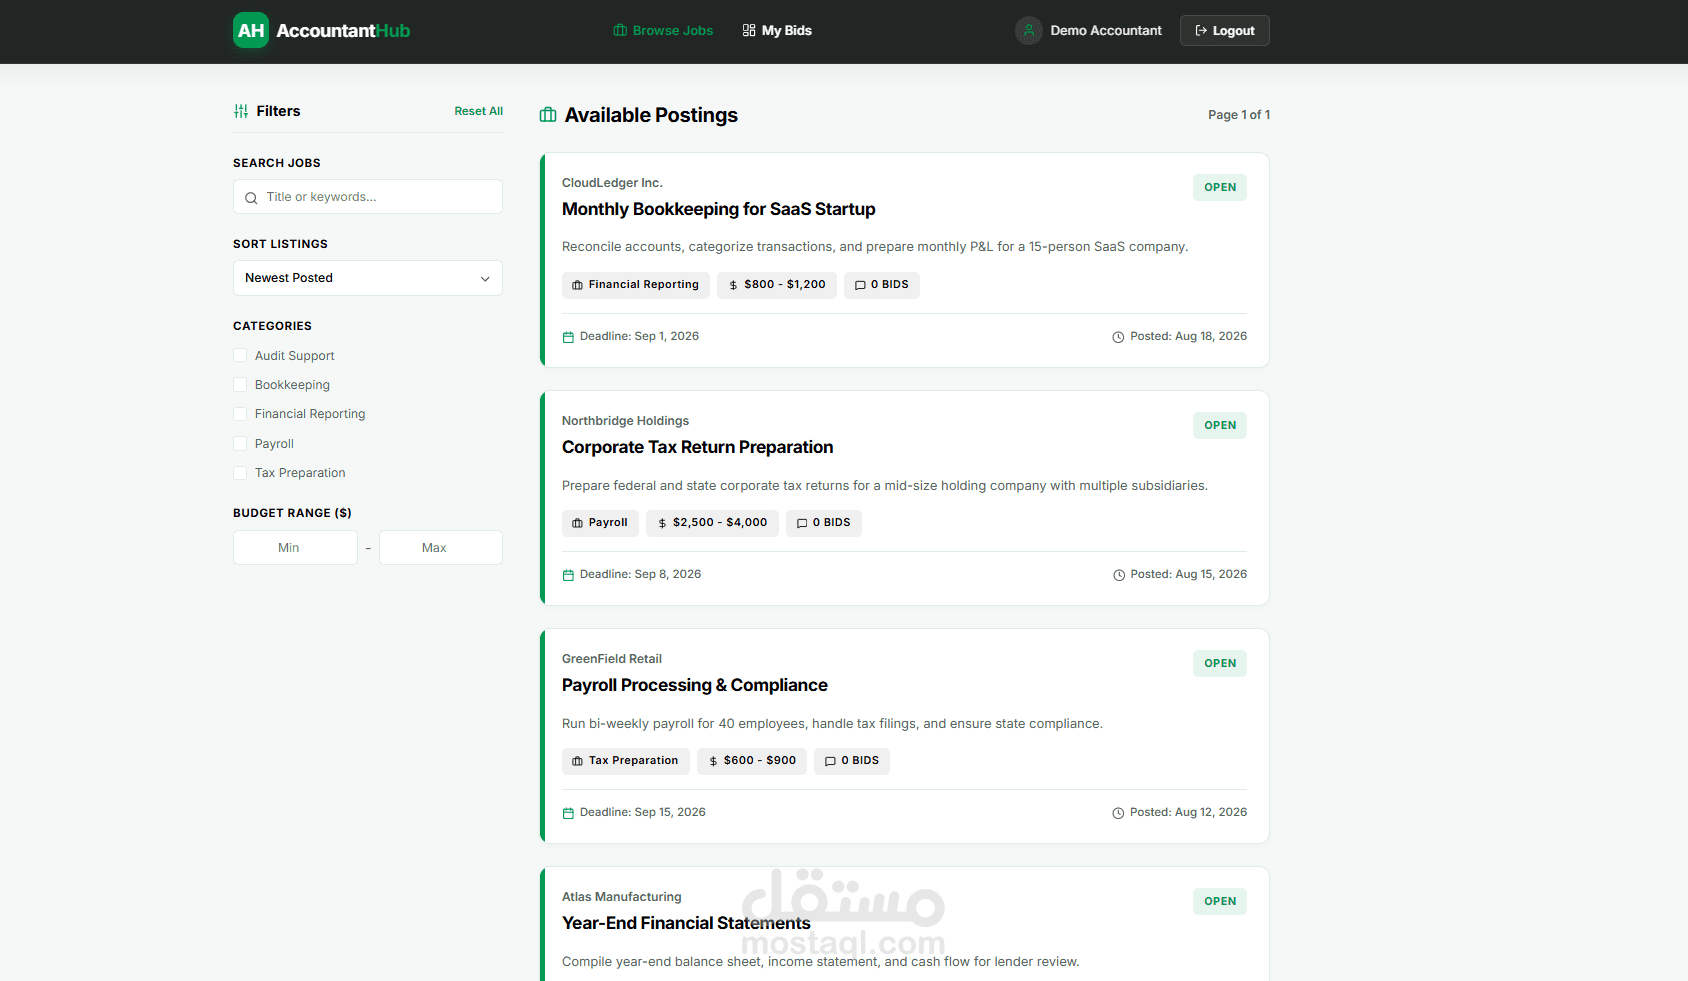Click the Payroll tag on Northbridge Holdings posting

click(x=600, y=523)
